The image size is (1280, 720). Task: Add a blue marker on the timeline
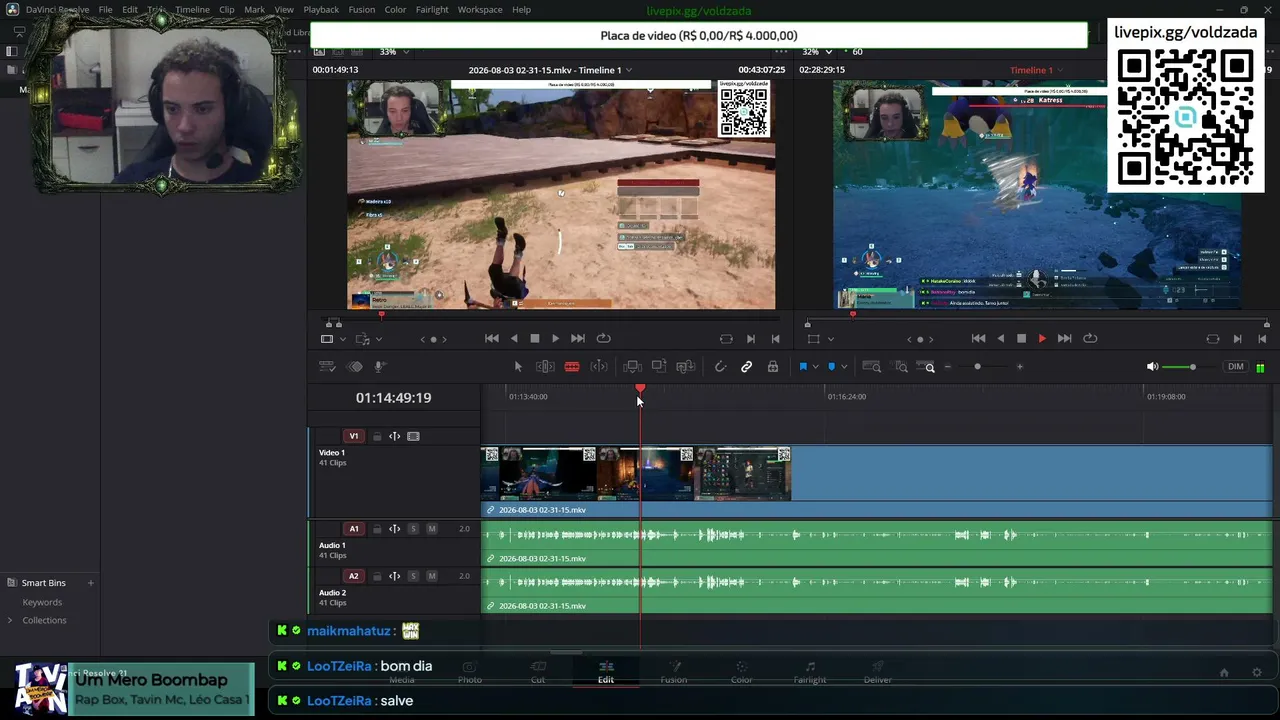coord(831,367)
